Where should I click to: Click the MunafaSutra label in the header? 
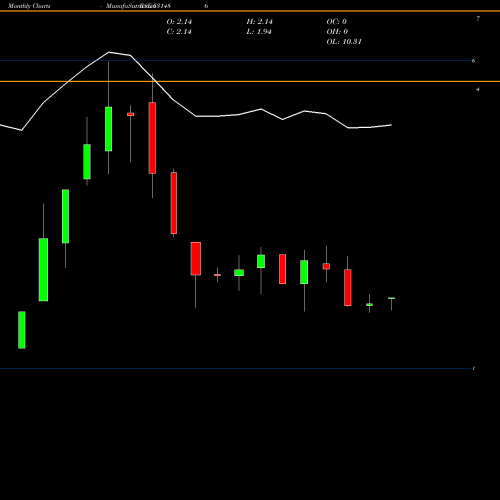(x=131, y=6)
